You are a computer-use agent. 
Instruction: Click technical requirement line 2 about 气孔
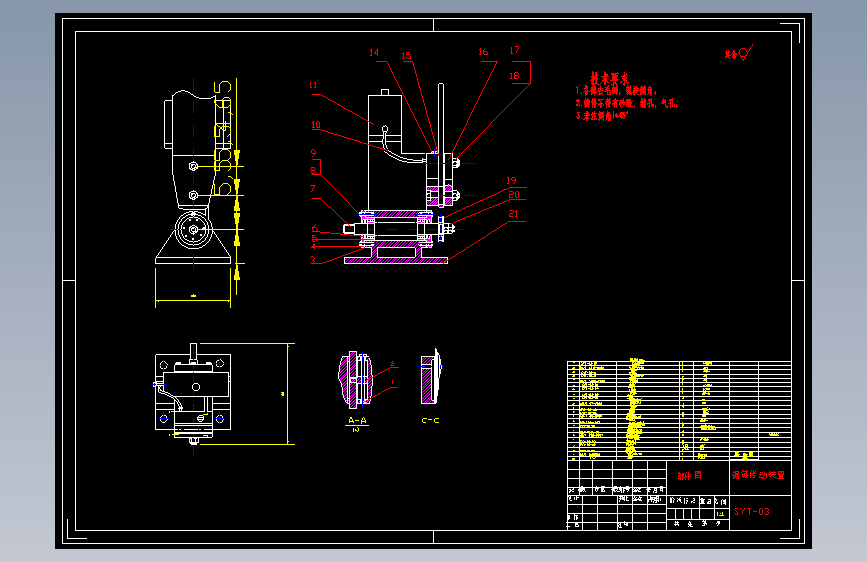[626, 103]
